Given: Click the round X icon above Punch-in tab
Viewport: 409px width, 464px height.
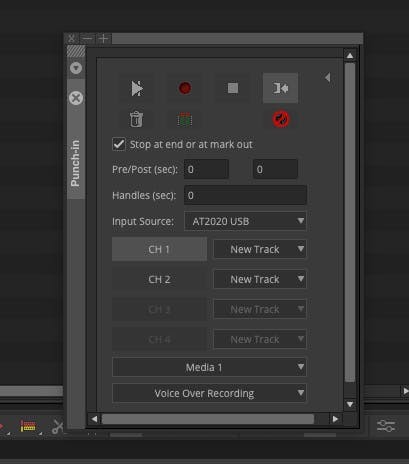Looking at the screenshot, I should (76, 98).
